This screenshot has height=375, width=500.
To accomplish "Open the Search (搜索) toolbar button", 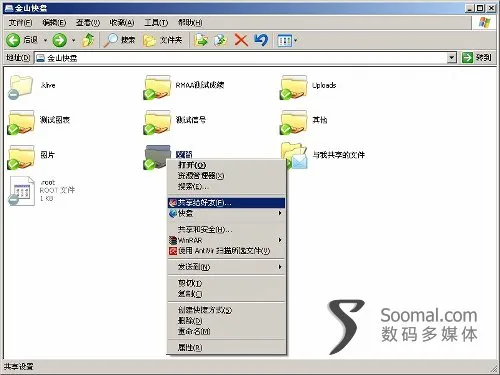I will [x=119, y=40].
